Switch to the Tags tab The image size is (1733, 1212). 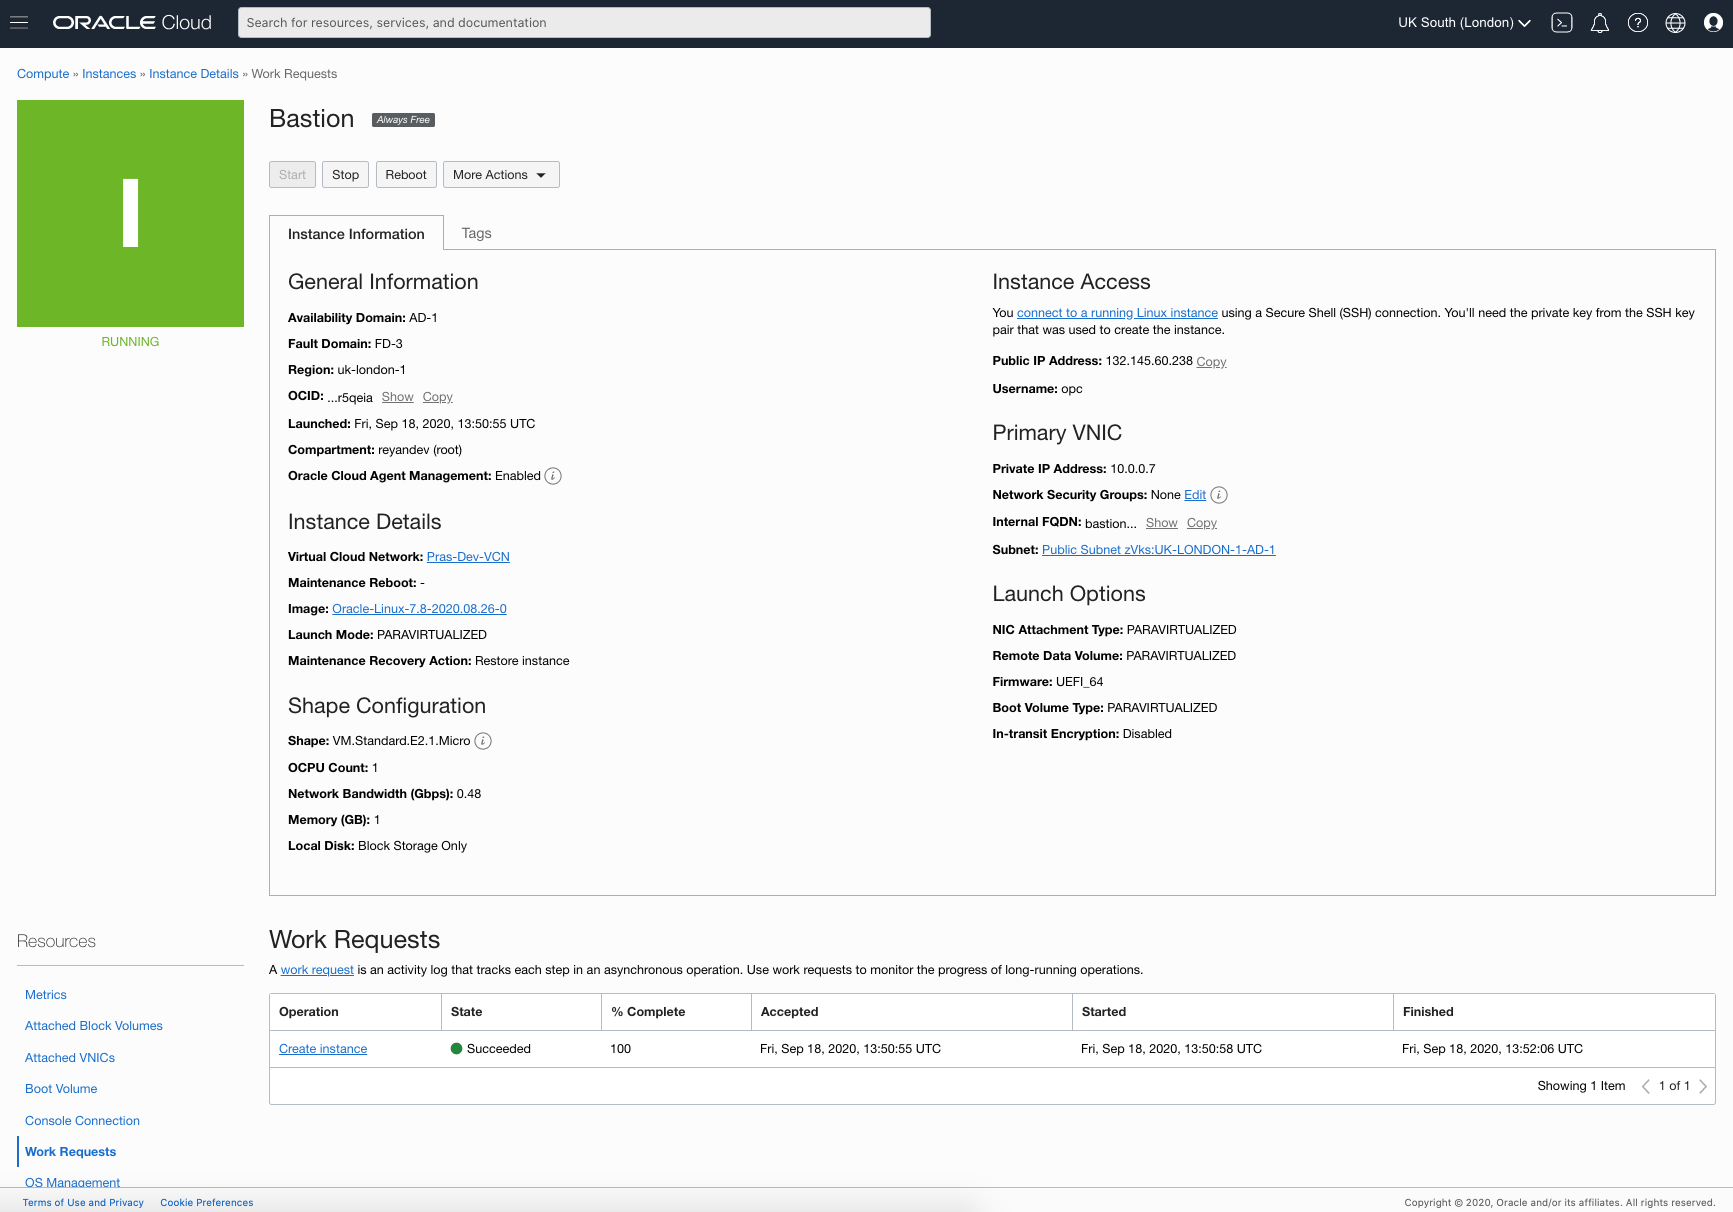476,233
